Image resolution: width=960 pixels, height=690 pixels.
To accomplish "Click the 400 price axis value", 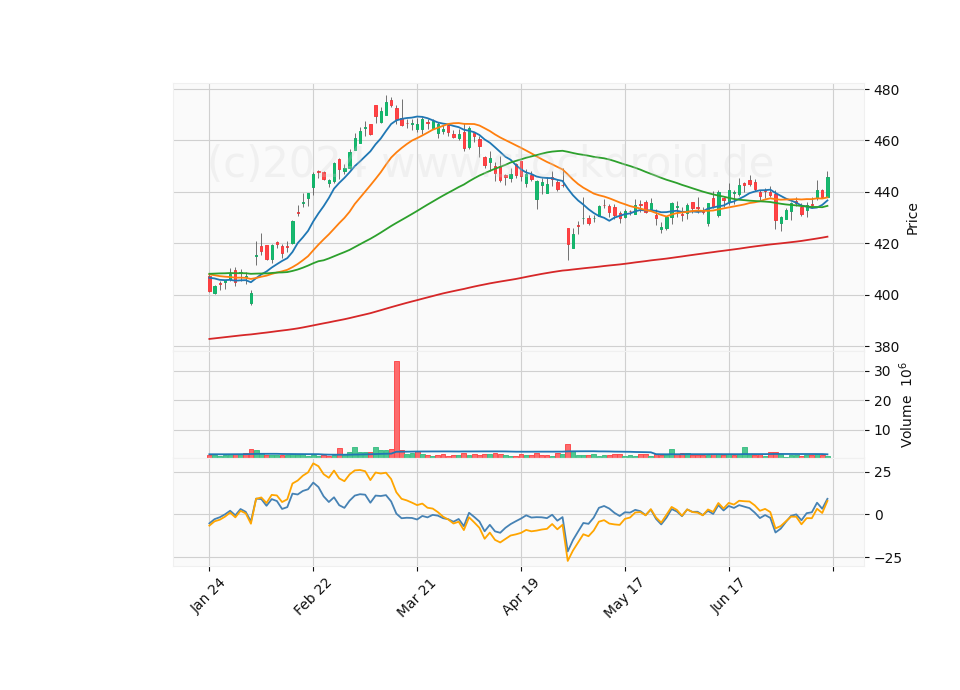I will (x=887, y=296).
